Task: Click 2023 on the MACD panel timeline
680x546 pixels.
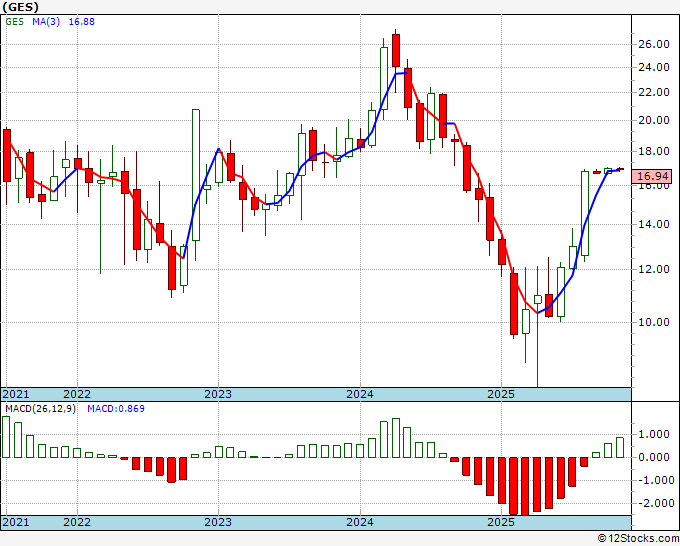Action: [x=218, y=522]
